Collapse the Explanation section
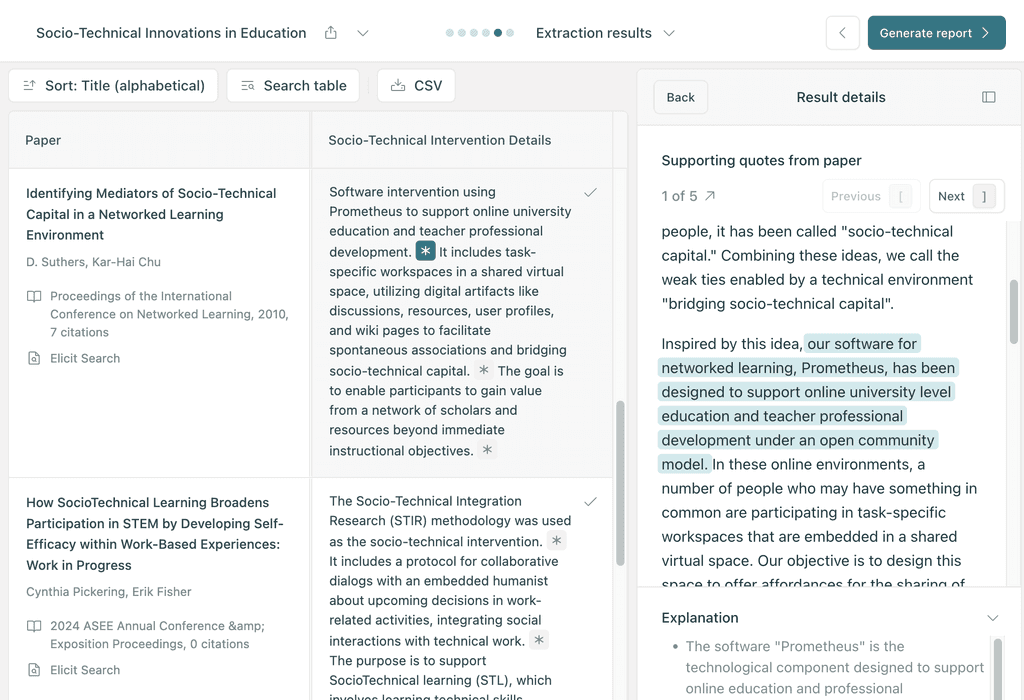Image resolution: width=1024 pixels, height=700 pixels. coord(993,617)
